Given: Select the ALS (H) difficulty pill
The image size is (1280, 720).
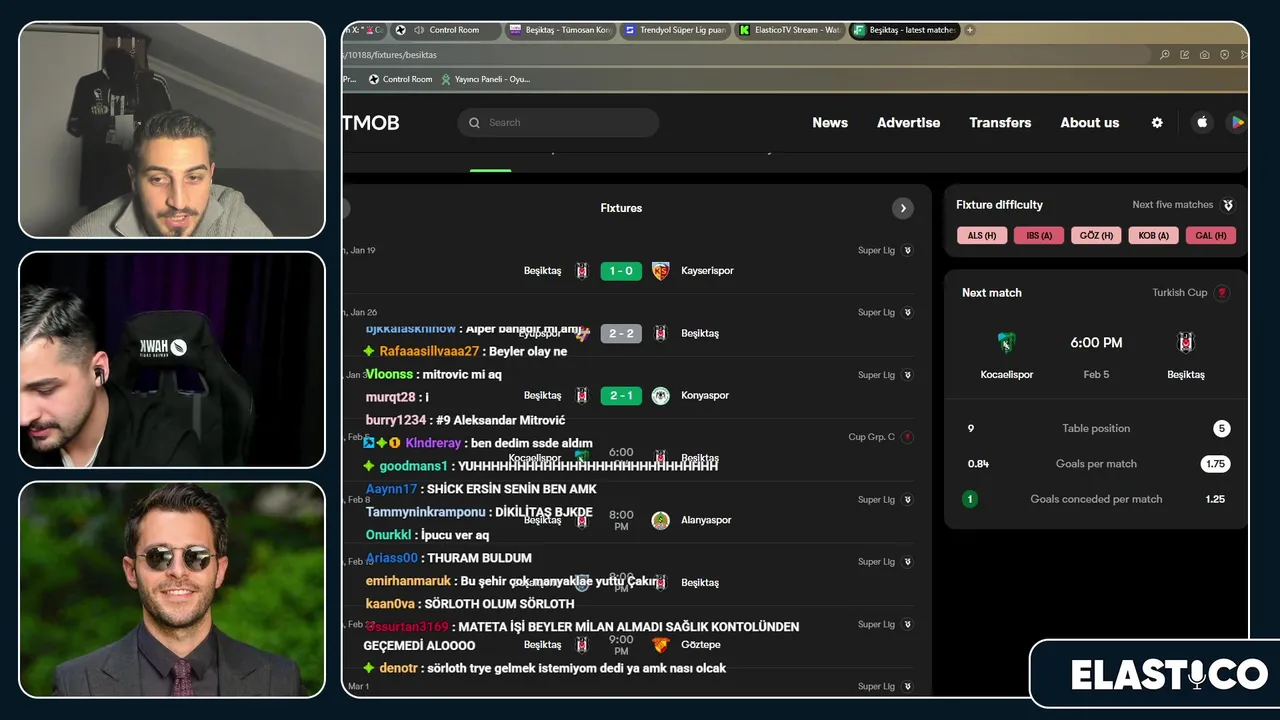Looking at the screenshot, I should pyautogui.click(x=981, y=236).
